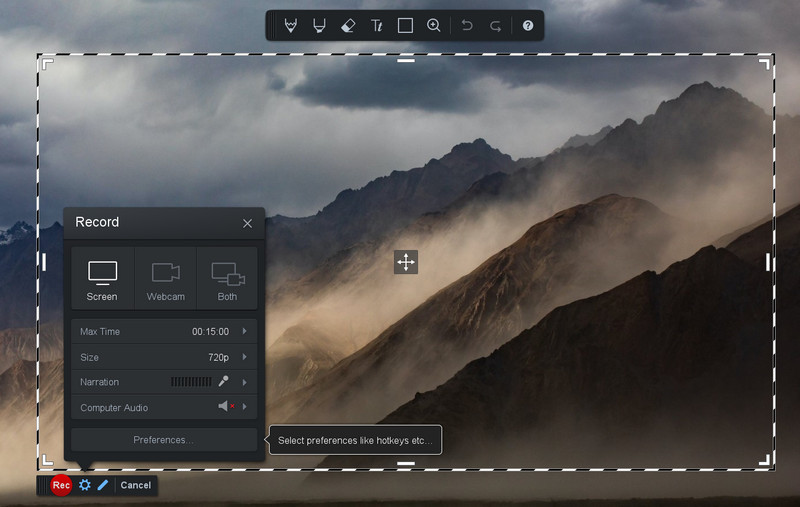Open the gear settings icon
The width and height of the screenshot is (800, 507).
click(x=85, y=485)
